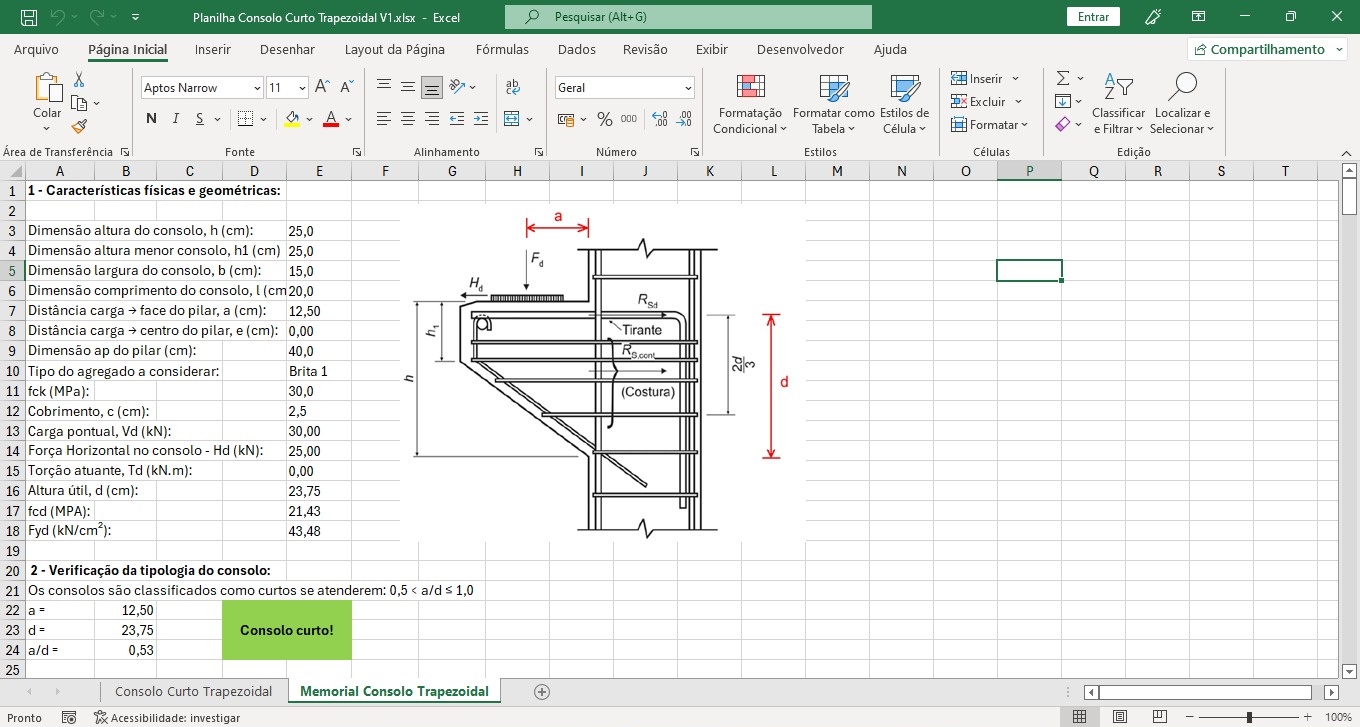Screen dimensions: 1360x727
Task: Click the Entrar sign-in button
Action: tap(1093, 17)
